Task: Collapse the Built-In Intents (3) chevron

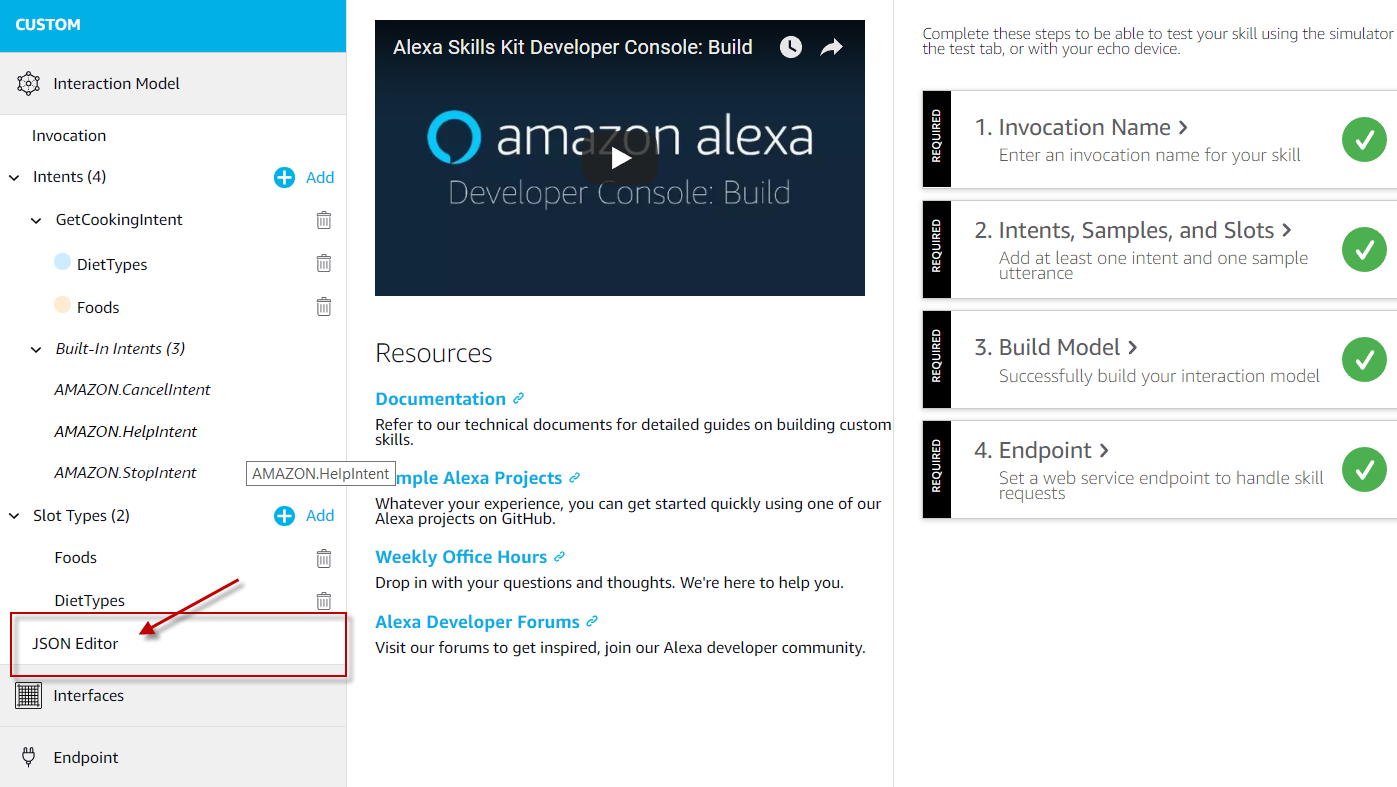Action: (36, 349)
